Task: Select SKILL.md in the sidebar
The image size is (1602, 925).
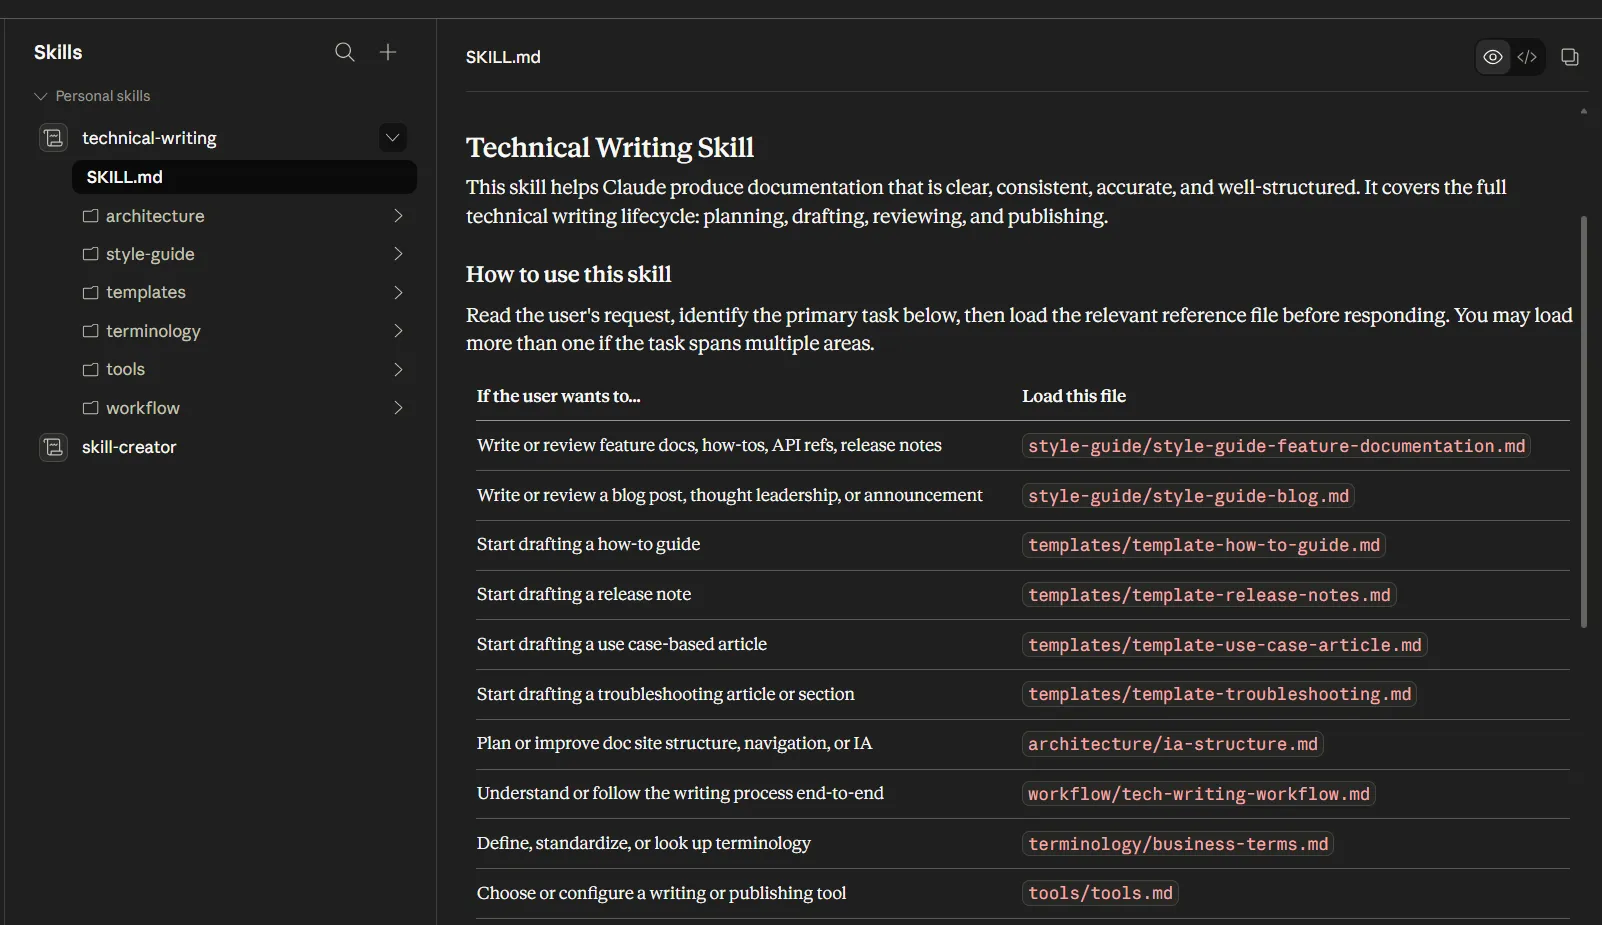Action: pos(124,177)
